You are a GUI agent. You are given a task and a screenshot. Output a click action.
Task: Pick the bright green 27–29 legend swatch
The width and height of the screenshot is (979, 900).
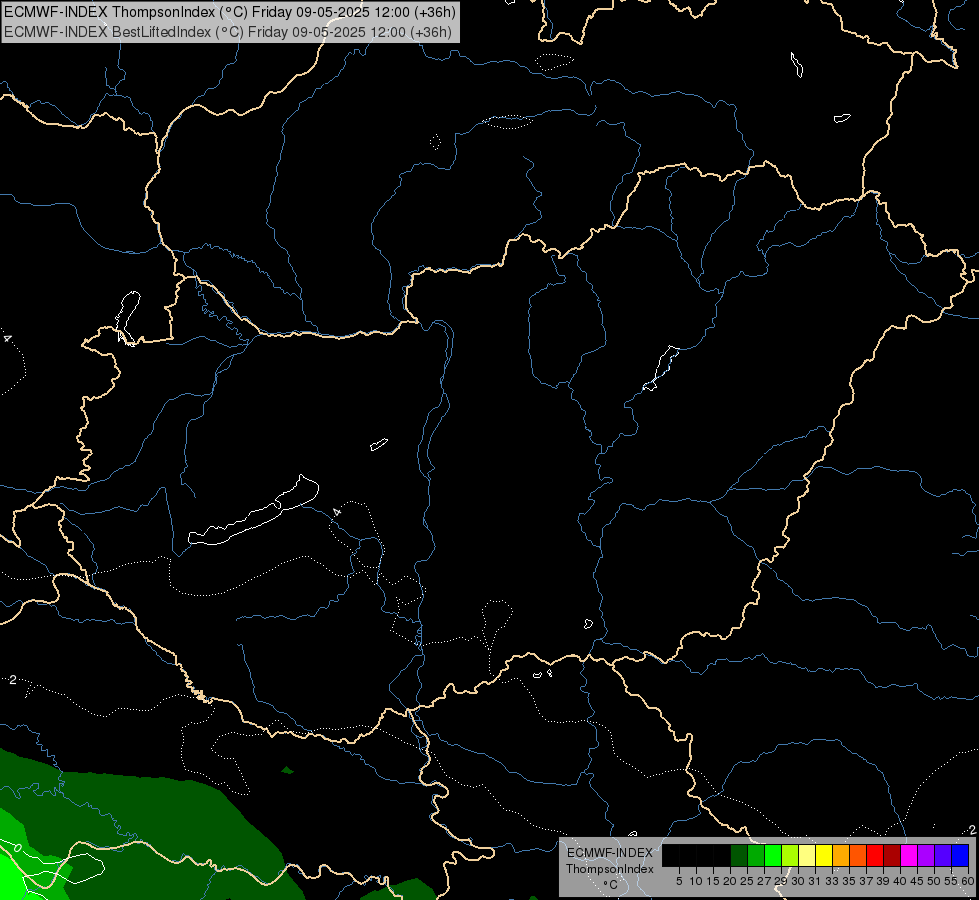773,856
